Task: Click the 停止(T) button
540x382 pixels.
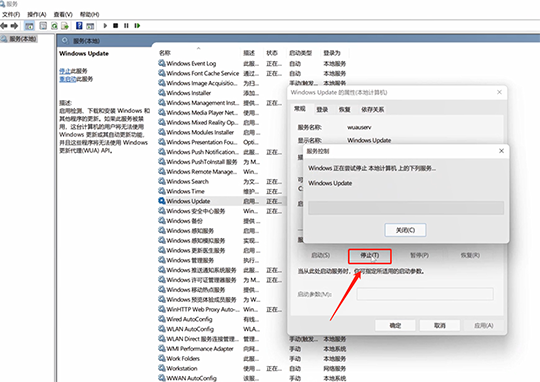Action: coord(370,256)
